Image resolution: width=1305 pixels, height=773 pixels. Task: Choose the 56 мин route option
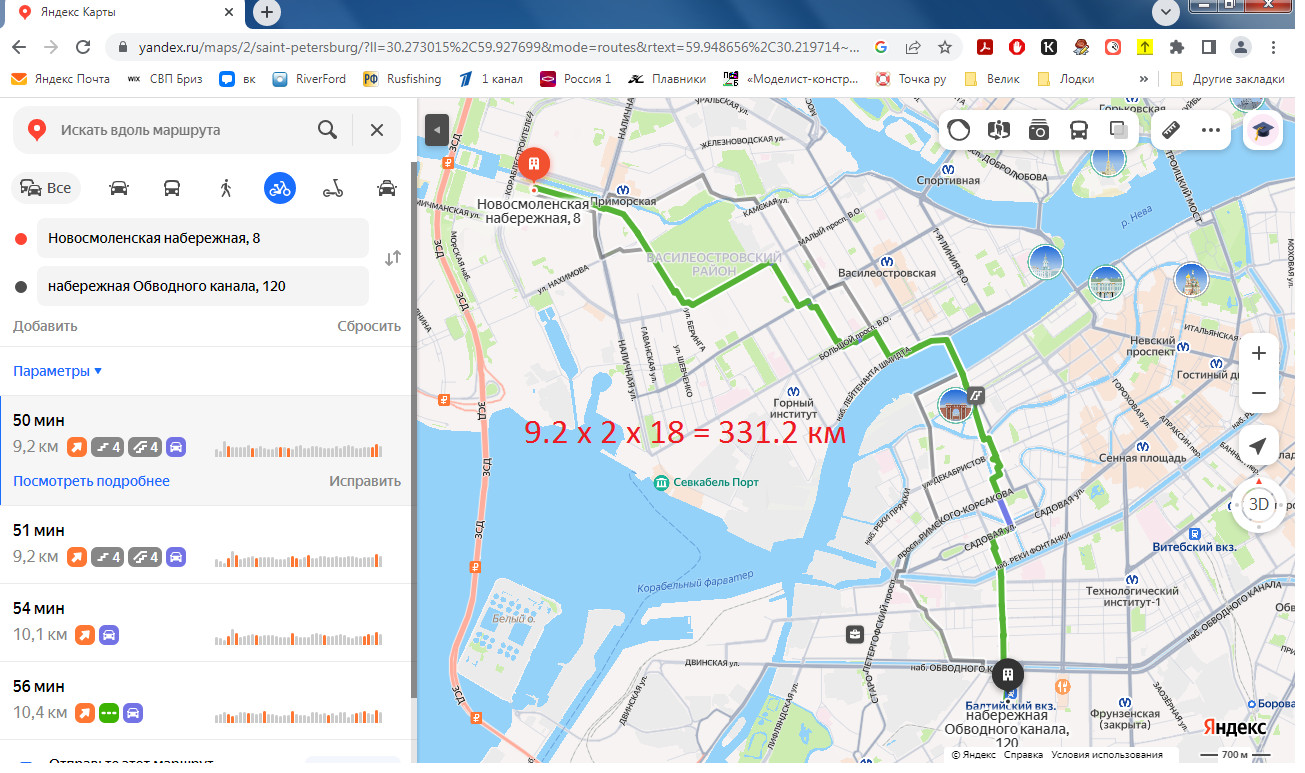(x=207, y=701)
